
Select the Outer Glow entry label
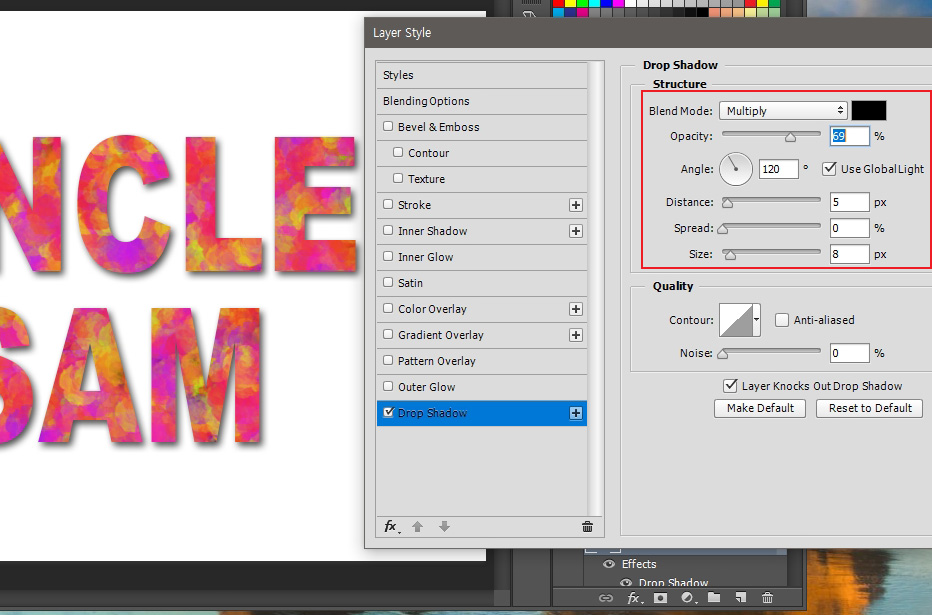426,387
